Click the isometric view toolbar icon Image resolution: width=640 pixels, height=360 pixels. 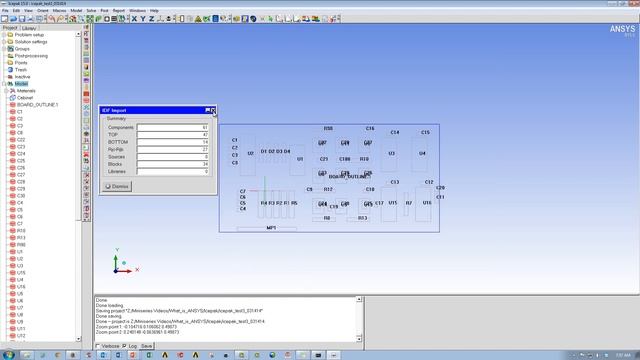(x=160, y=19)
